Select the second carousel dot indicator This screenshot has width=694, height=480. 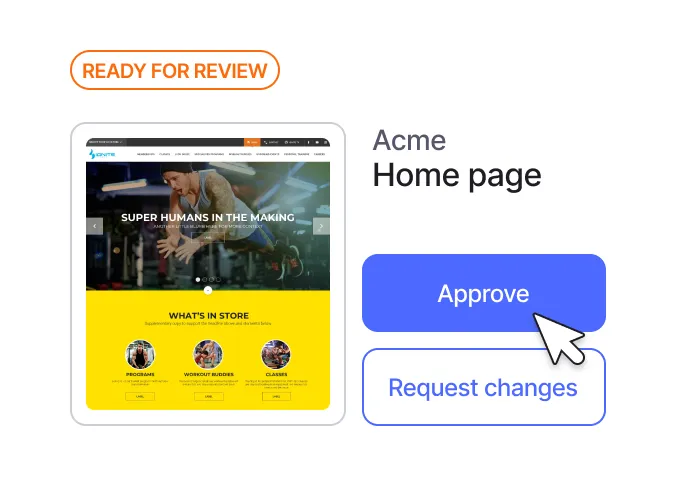[x=204, y=279]
